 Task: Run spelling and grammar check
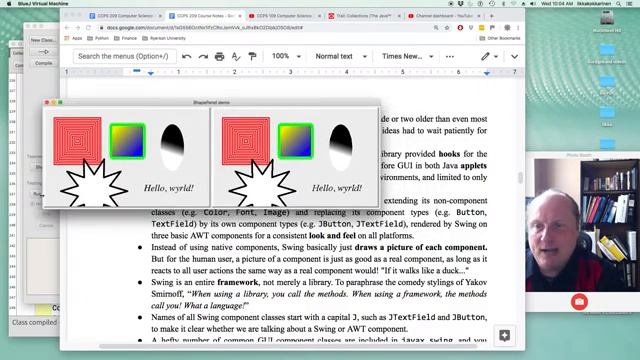[x=236, y=56]
